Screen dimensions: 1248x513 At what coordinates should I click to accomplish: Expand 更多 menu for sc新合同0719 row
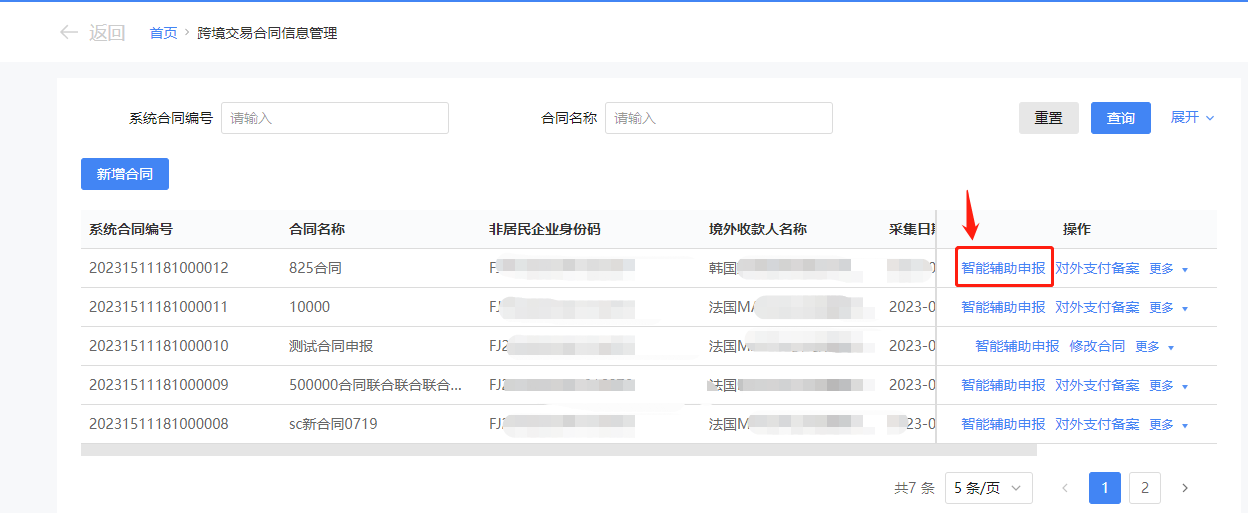click(1168, 424)
